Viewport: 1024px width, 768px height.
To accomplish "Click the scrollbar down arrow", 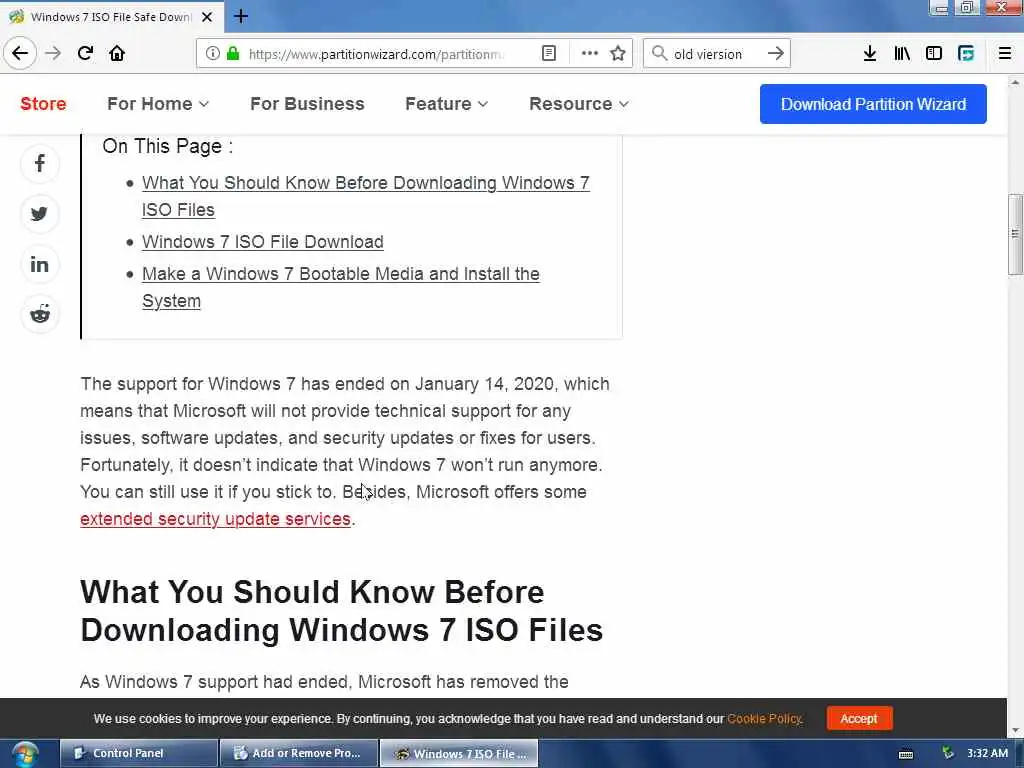I will [x=1015, y=731].
